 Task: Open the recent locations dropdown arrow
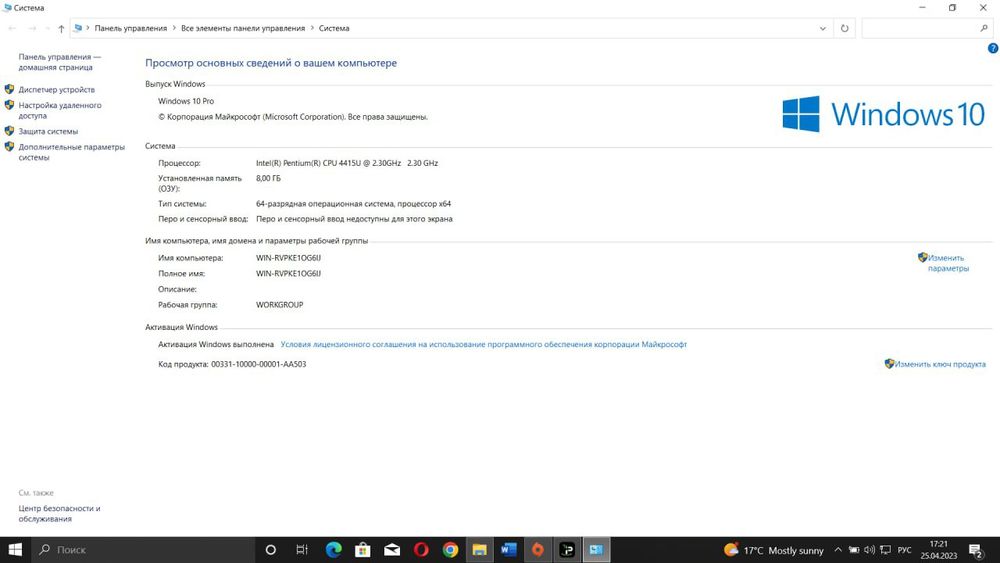tap(47, 28)
